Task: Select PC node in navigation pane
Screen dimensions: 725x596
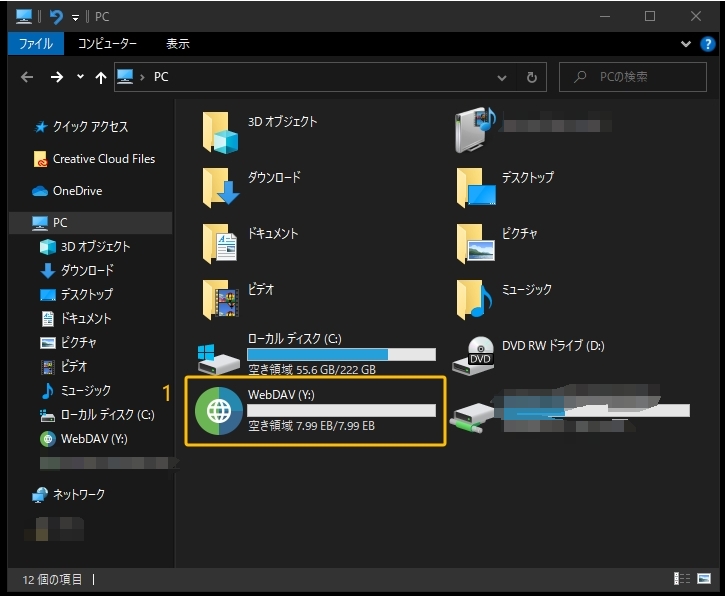Action: 91,223
